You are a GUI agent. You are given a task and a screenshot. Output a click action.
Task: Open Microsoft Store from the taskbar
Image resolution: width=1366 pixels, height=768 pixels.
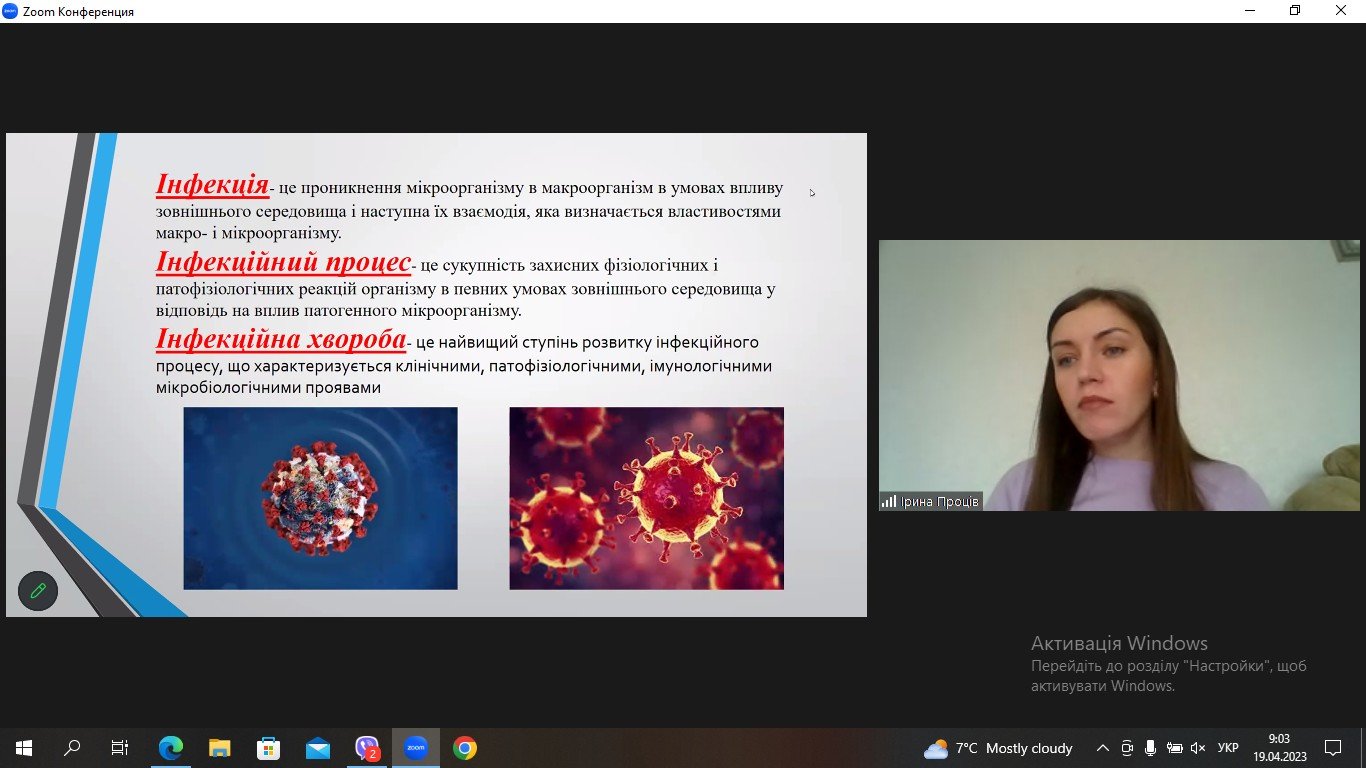(269, 748)
